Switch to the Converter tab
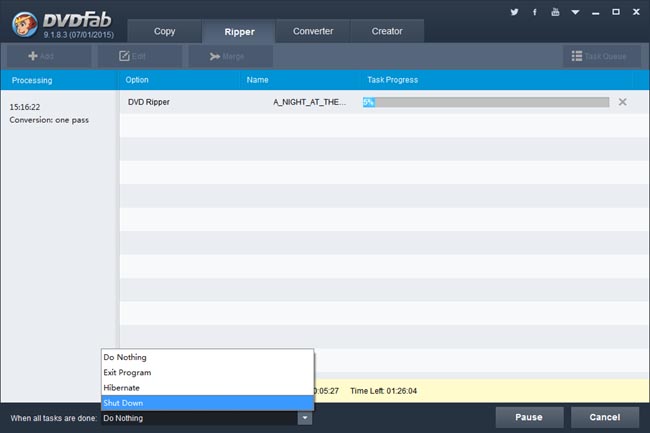 coord(313,31)
